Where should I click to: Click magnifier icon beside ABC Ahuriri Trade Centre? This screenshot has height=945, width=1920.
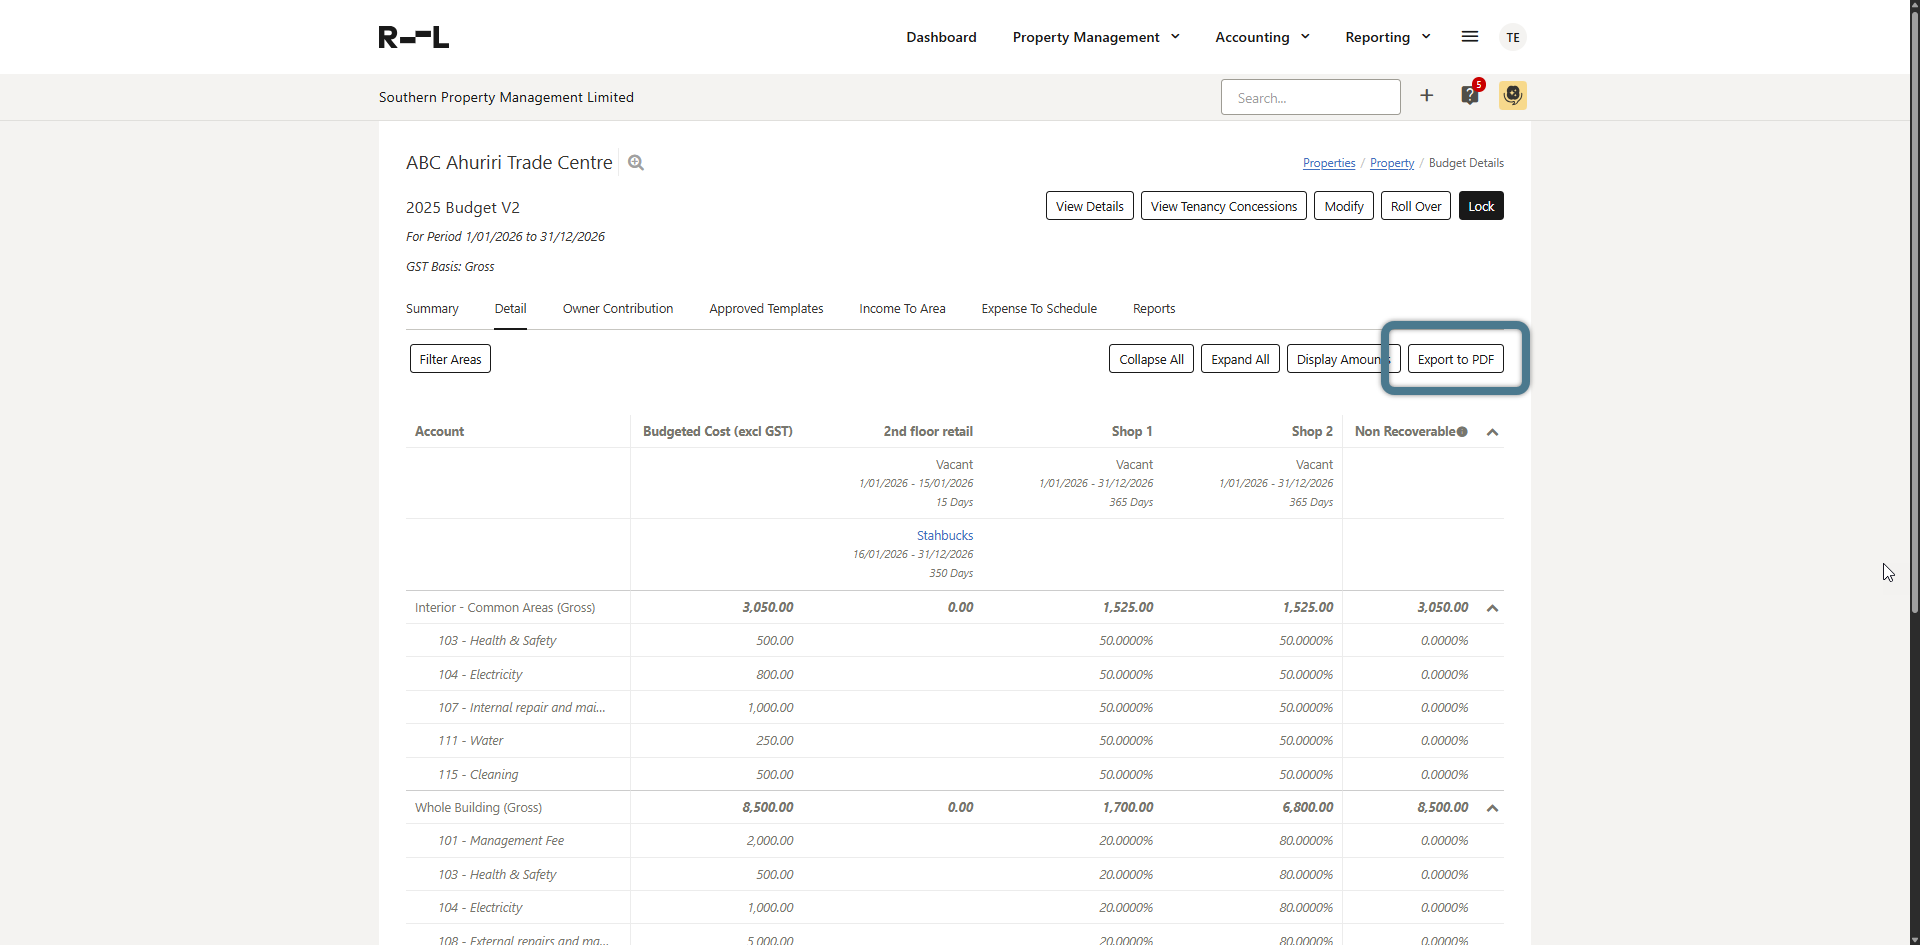636,163
